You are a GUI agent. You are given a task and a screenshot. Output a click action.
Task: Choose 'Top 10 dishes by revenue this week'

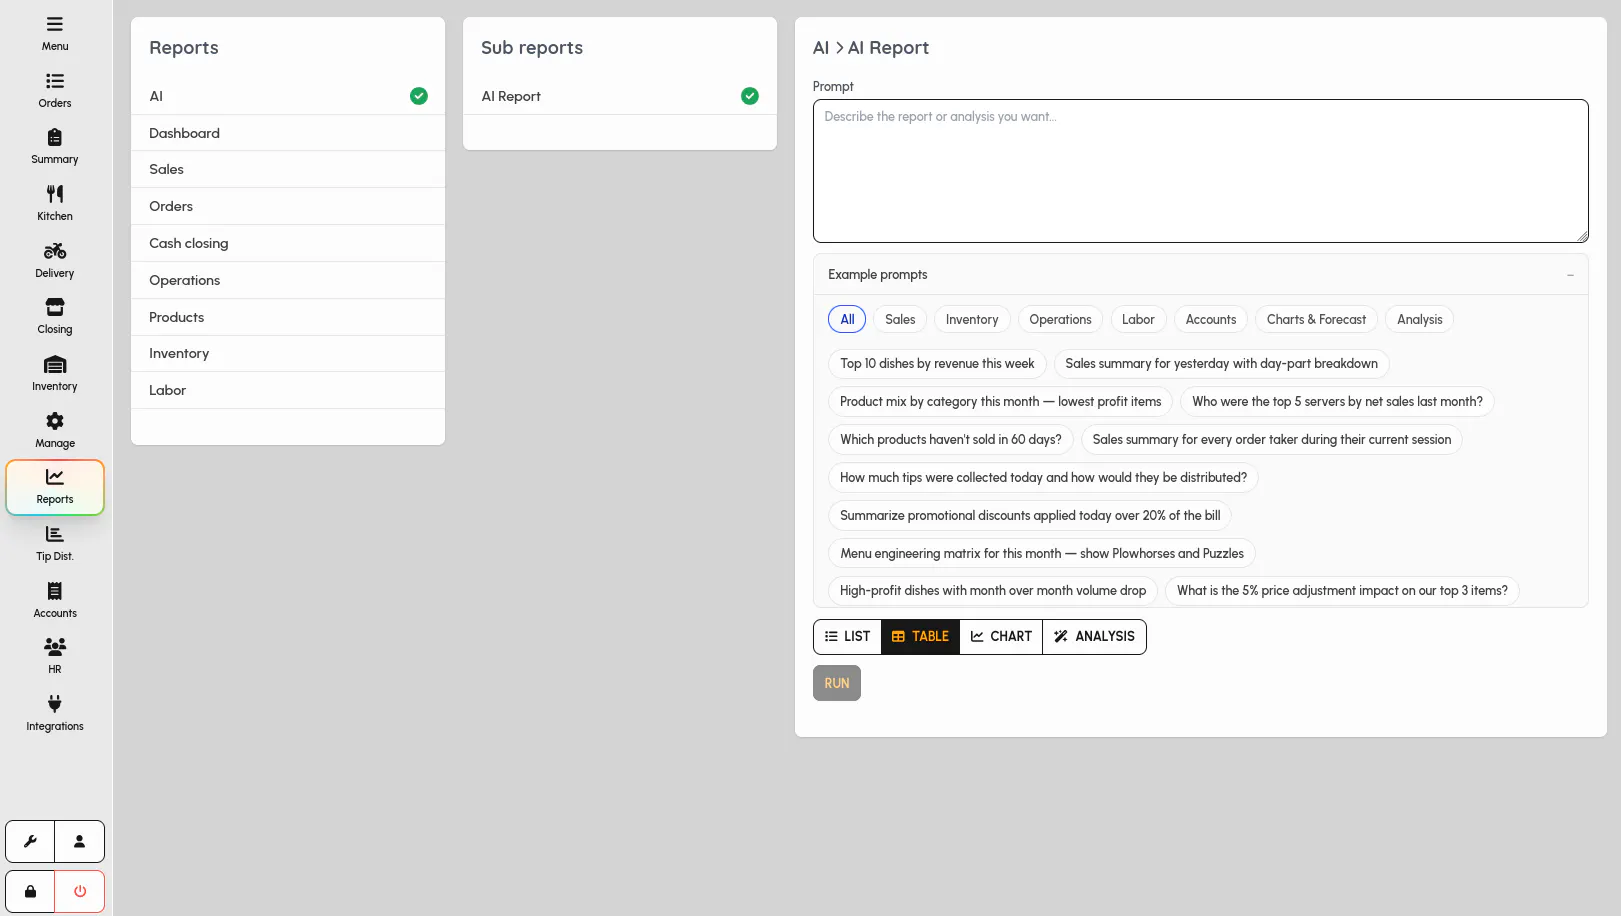[x=937, y=363]
